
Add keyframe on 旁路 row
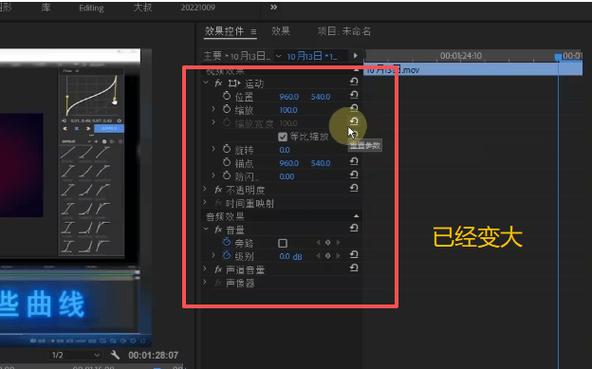click(328, 242)
